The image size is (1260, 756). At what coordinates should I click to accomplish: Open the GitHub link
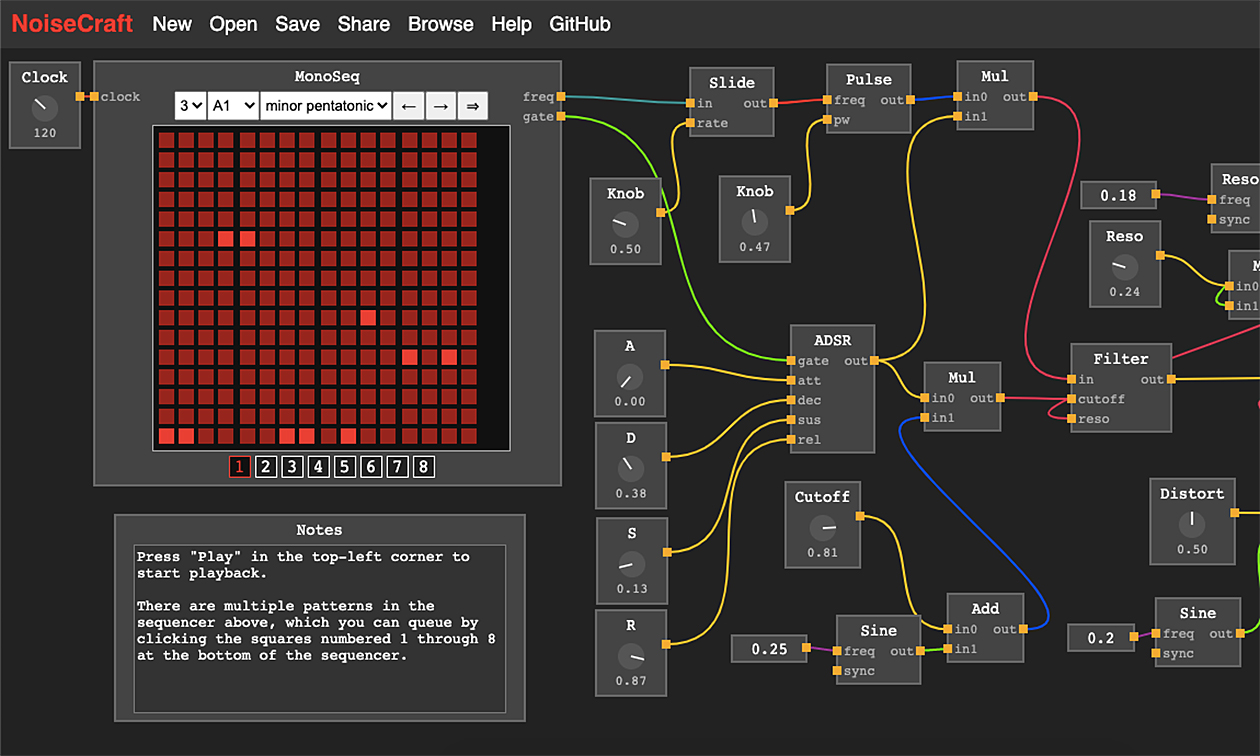point(580,24)
